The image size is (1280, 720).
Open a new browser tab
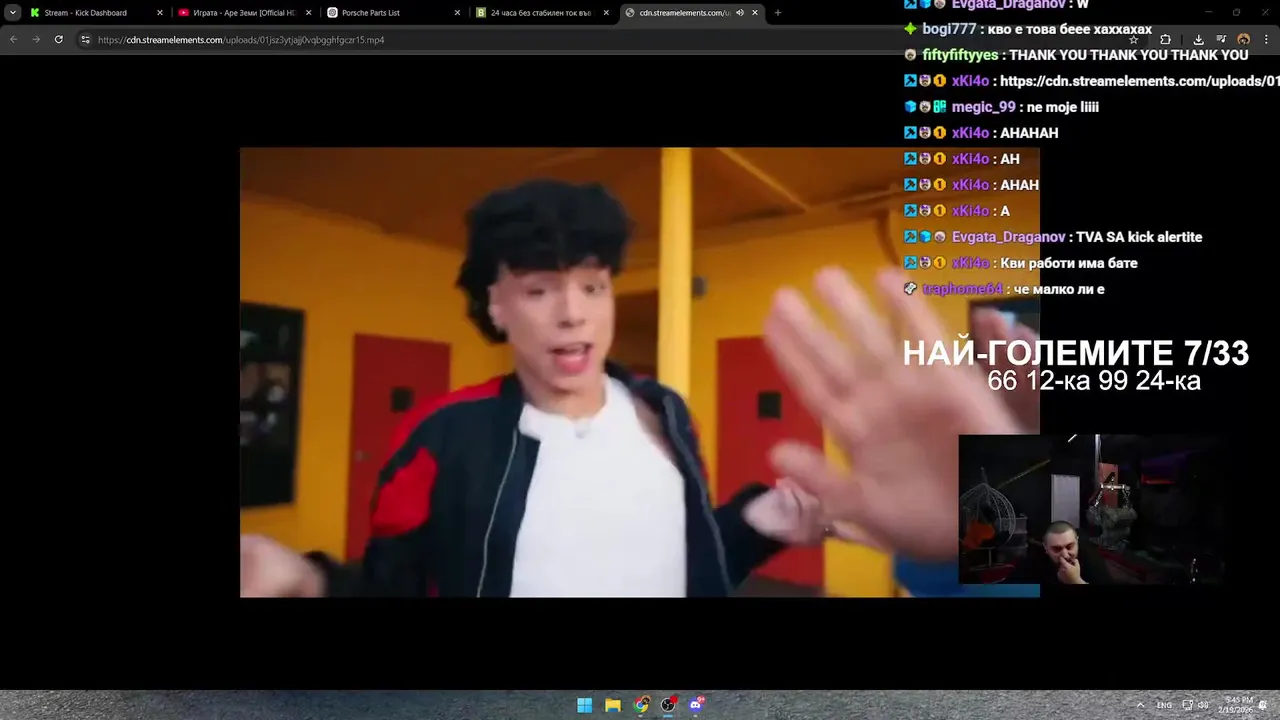pyautogui.click(x=778, y=13)
